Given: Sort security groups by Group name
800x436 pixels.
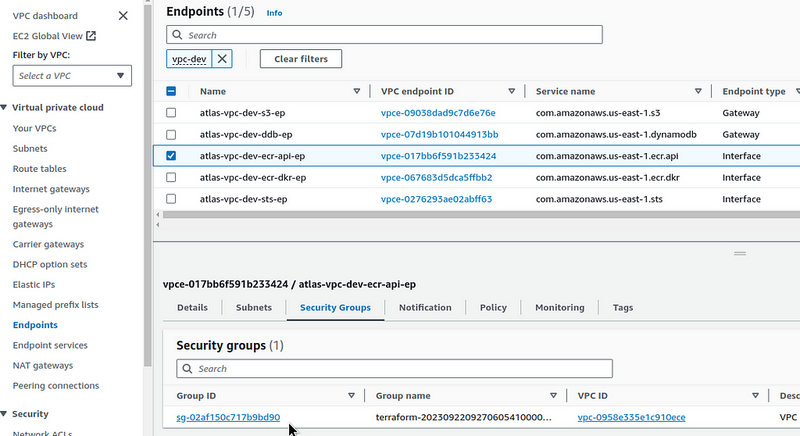Looking at the screenshot, I should [553, 395].
